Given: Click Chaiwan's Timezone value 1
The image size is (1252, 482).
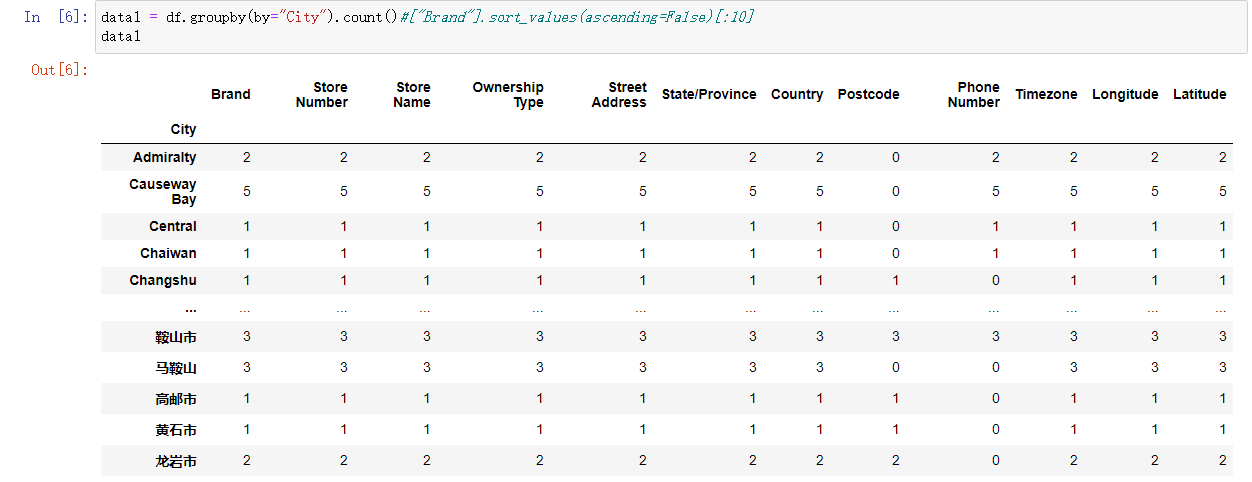Looking at the screenshot, I should pyautogui.click(x=1074, y=253).
